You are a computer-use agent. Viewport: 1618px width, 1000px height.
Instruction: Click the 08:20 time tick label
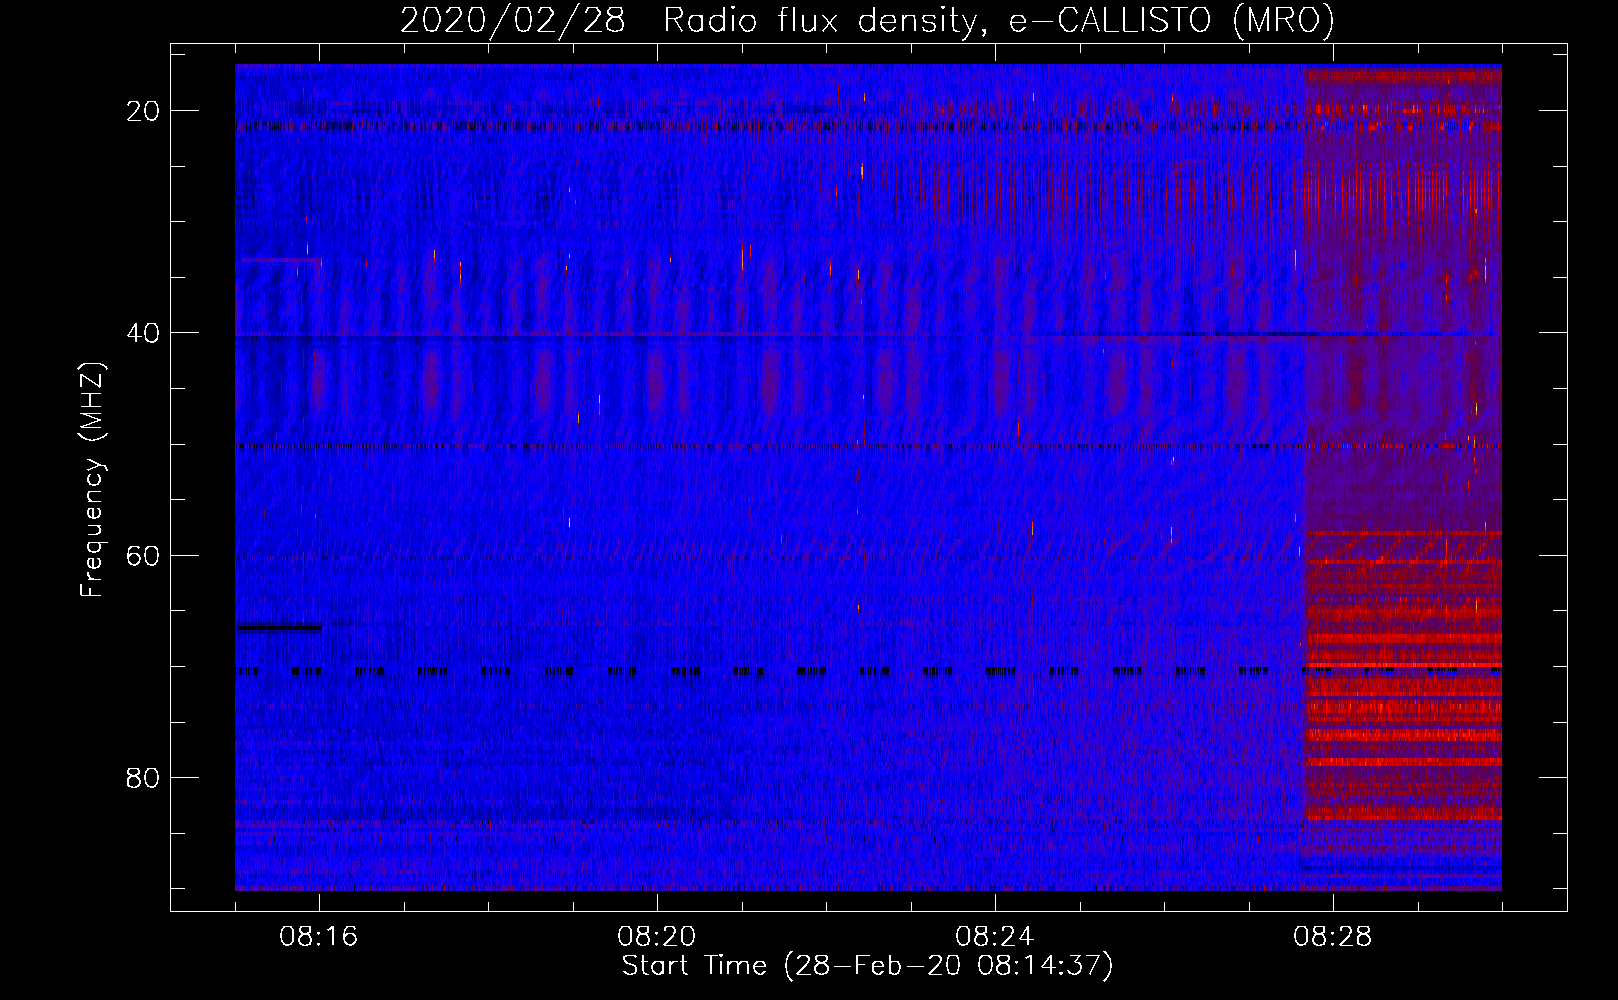coord(657,937)
